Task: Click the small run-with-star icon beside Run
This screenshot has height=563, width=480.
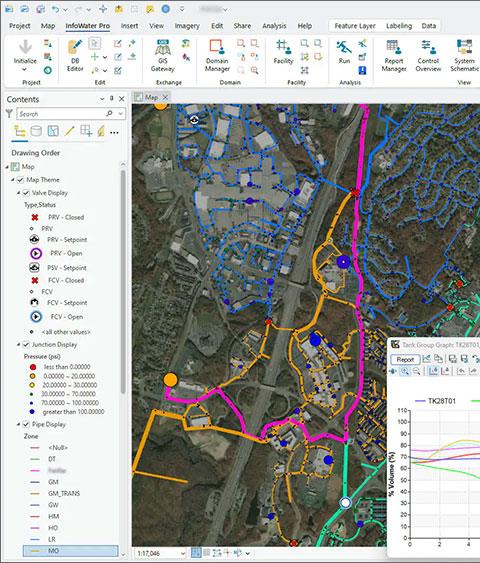Action: click(363, 43)
